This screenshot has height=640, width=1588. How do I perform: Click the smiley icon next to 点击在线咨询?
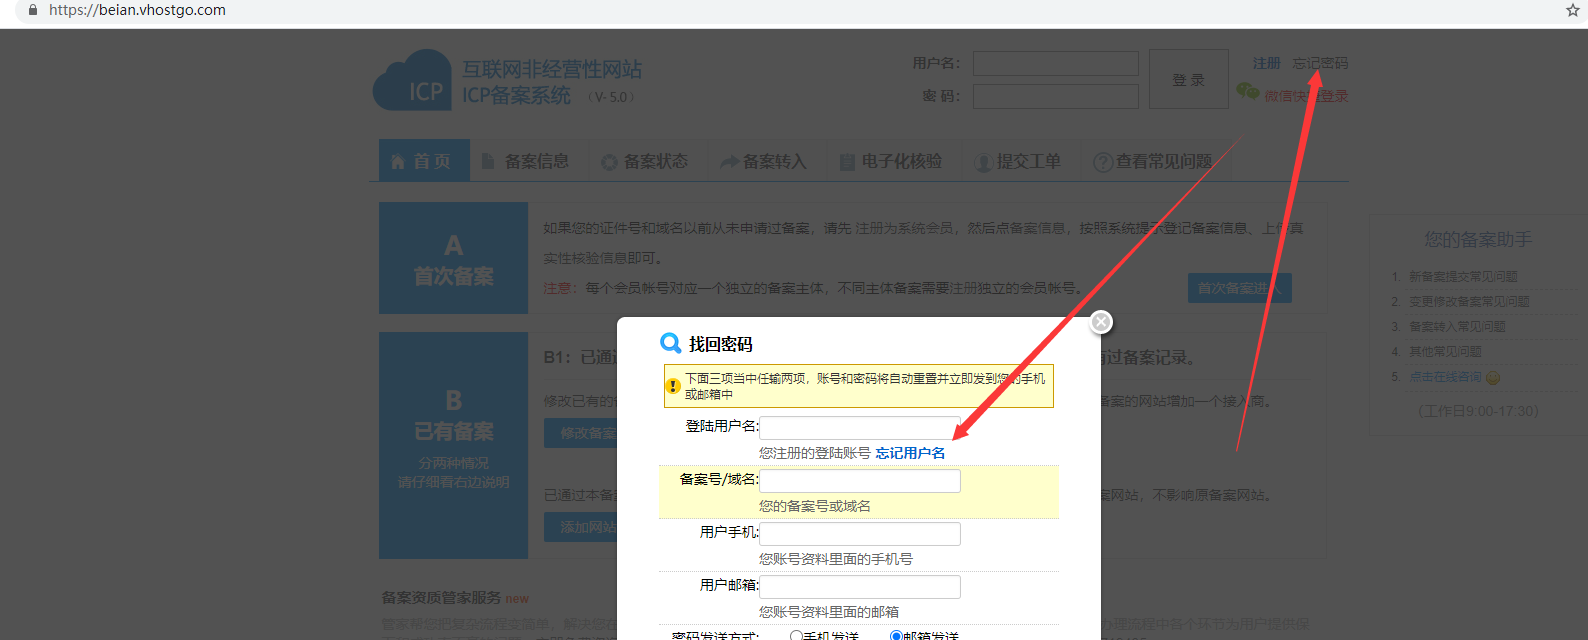[1493, 378]
